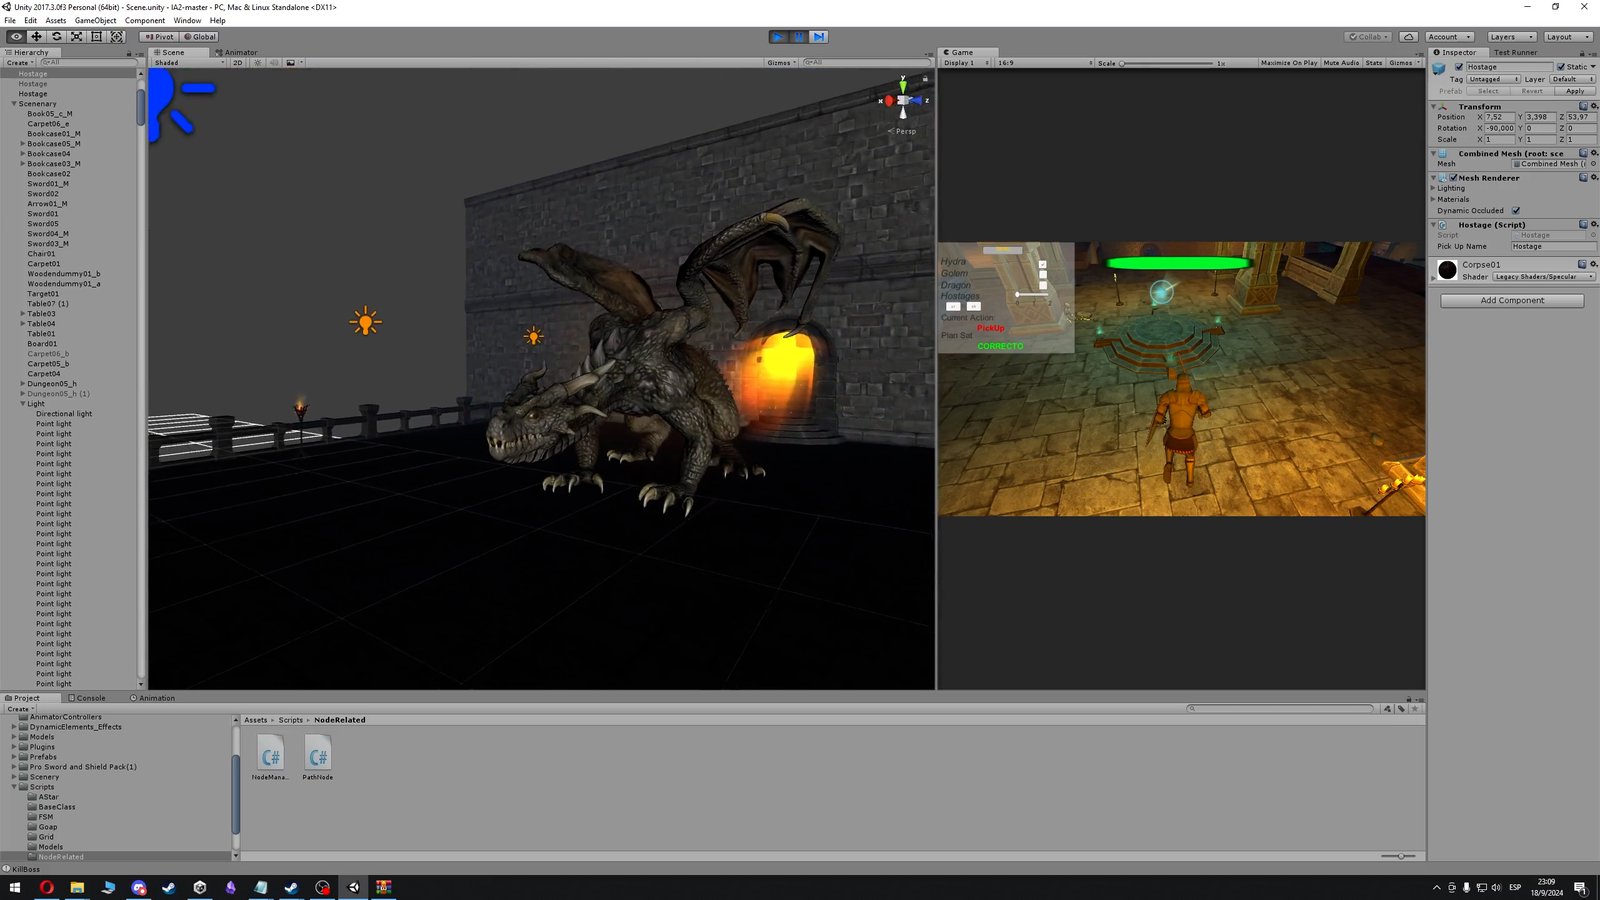Toggle Pivot handle position button

click(x=159, y=37)
